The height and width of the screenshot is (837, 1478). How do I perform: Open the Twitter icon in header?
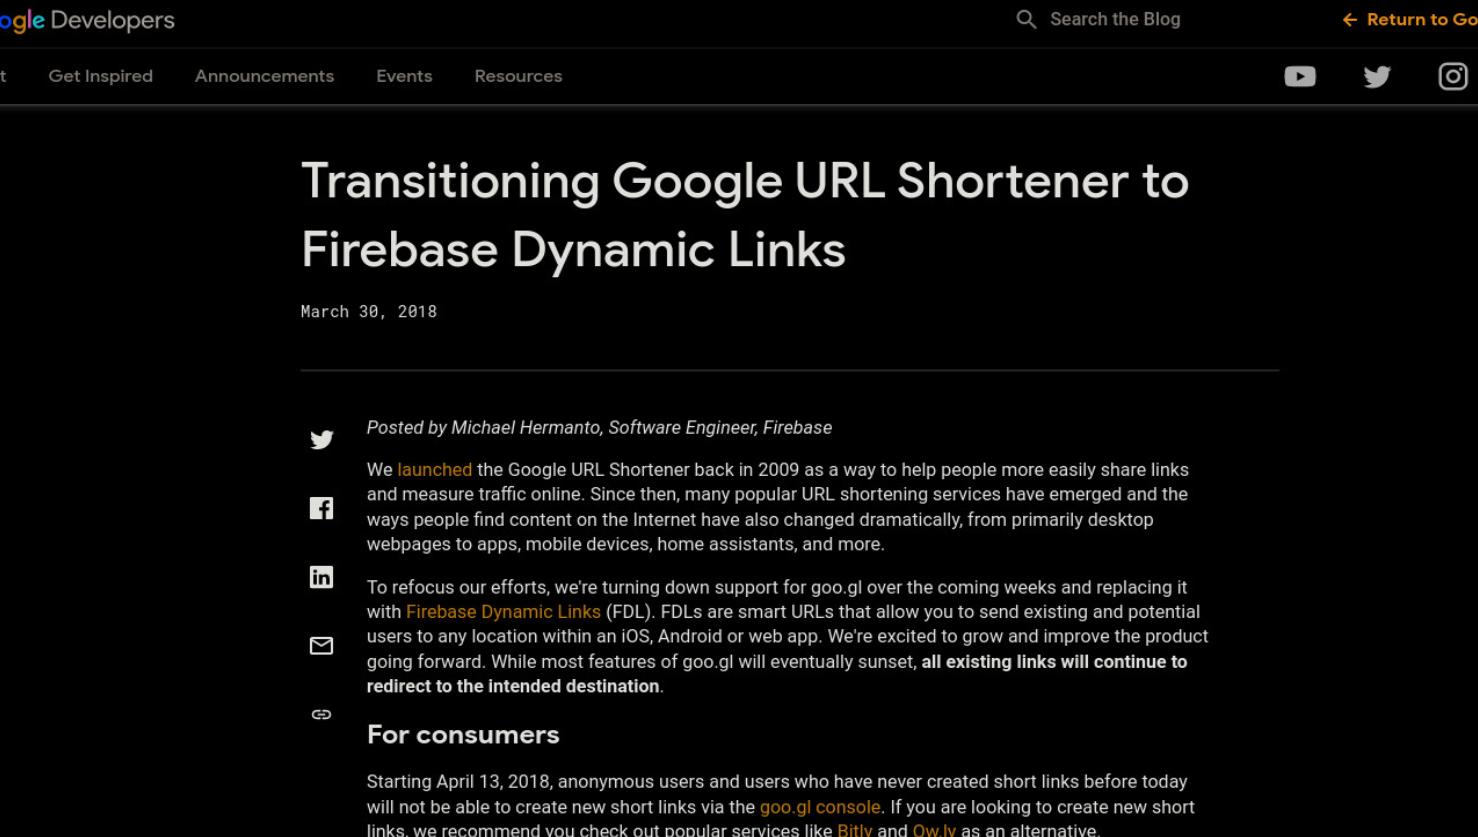tap(1377, 76)
